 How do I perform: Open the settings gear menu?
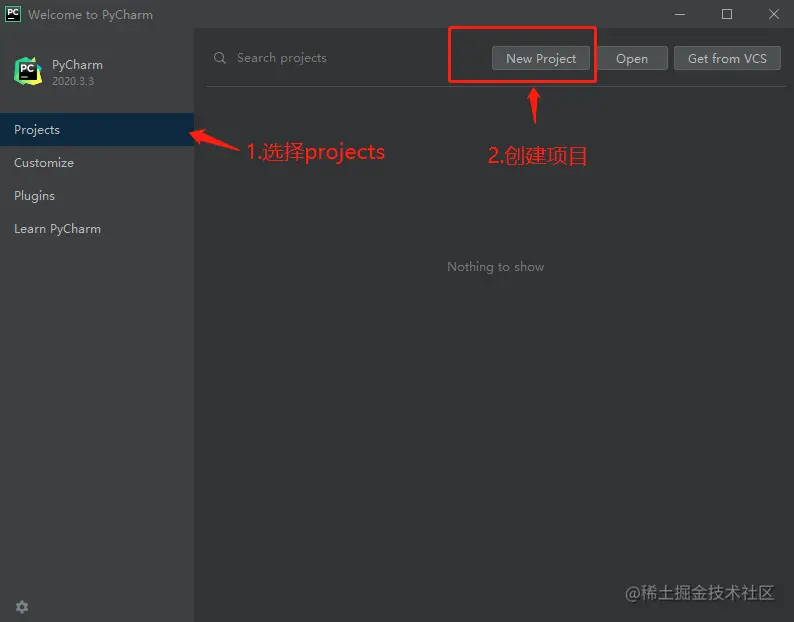(x=22, y=606)
